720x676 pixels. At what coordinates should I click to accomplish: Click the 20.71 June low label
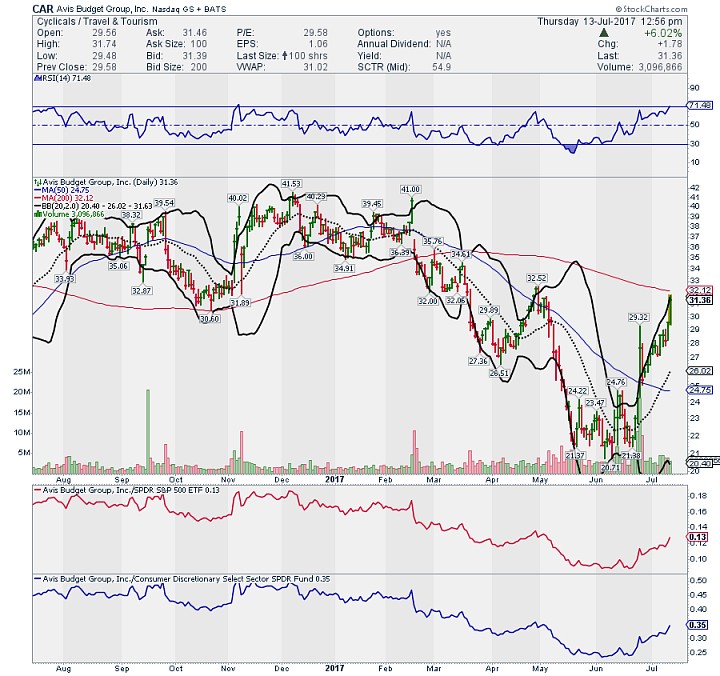(x=611, y=468)
